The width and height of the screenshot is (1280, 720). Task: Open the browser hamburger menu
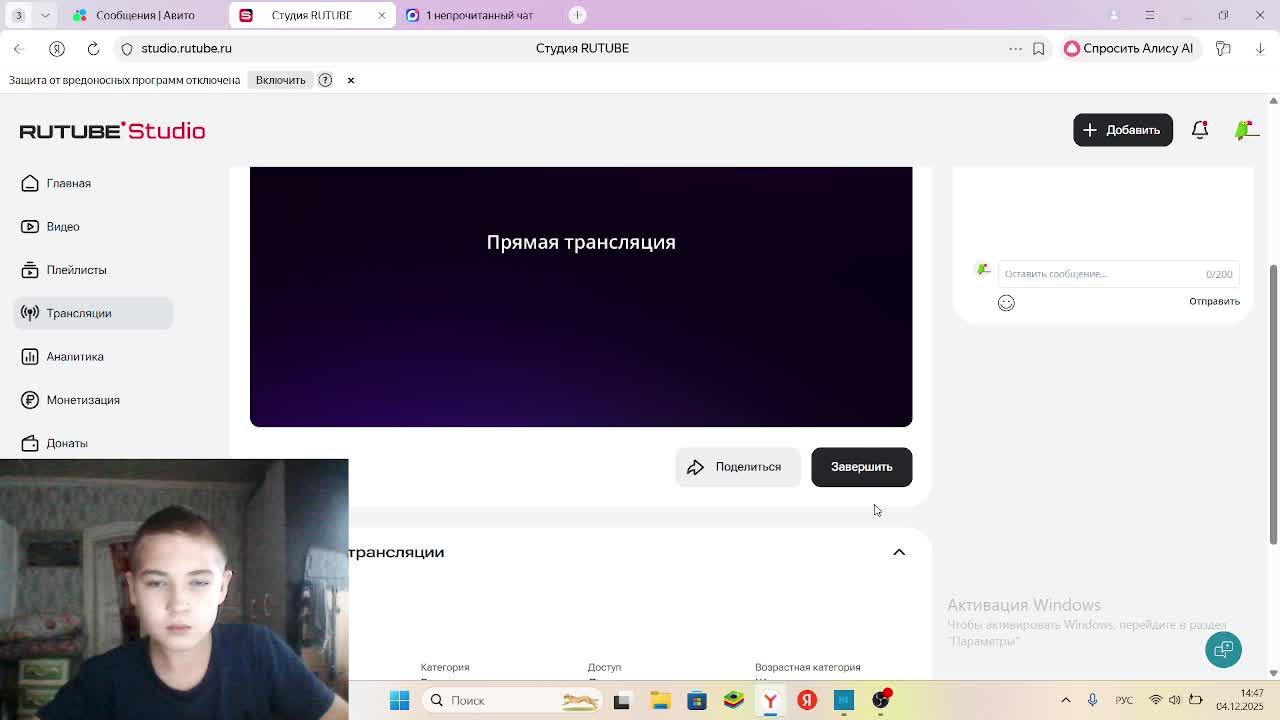(x=1149, y=15)
